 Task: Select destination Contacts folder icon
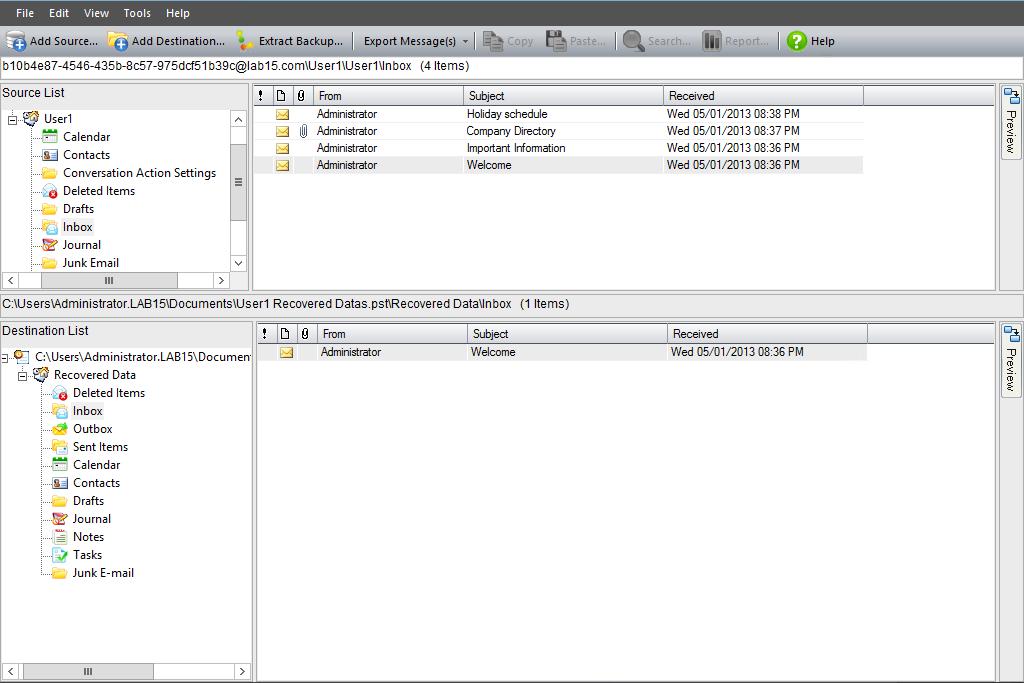click(x=60, y=483)
